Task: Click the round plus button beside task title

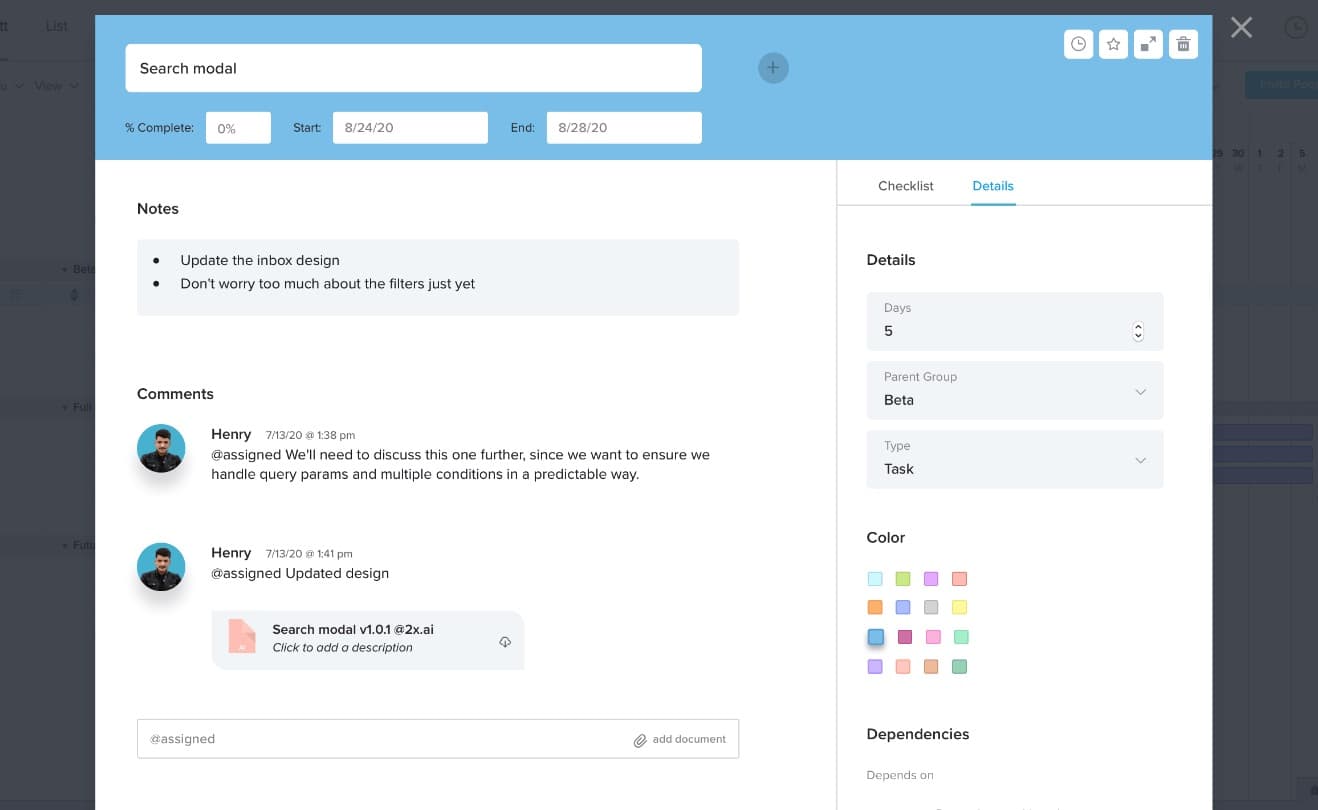Action: click(x=773, y=68)
